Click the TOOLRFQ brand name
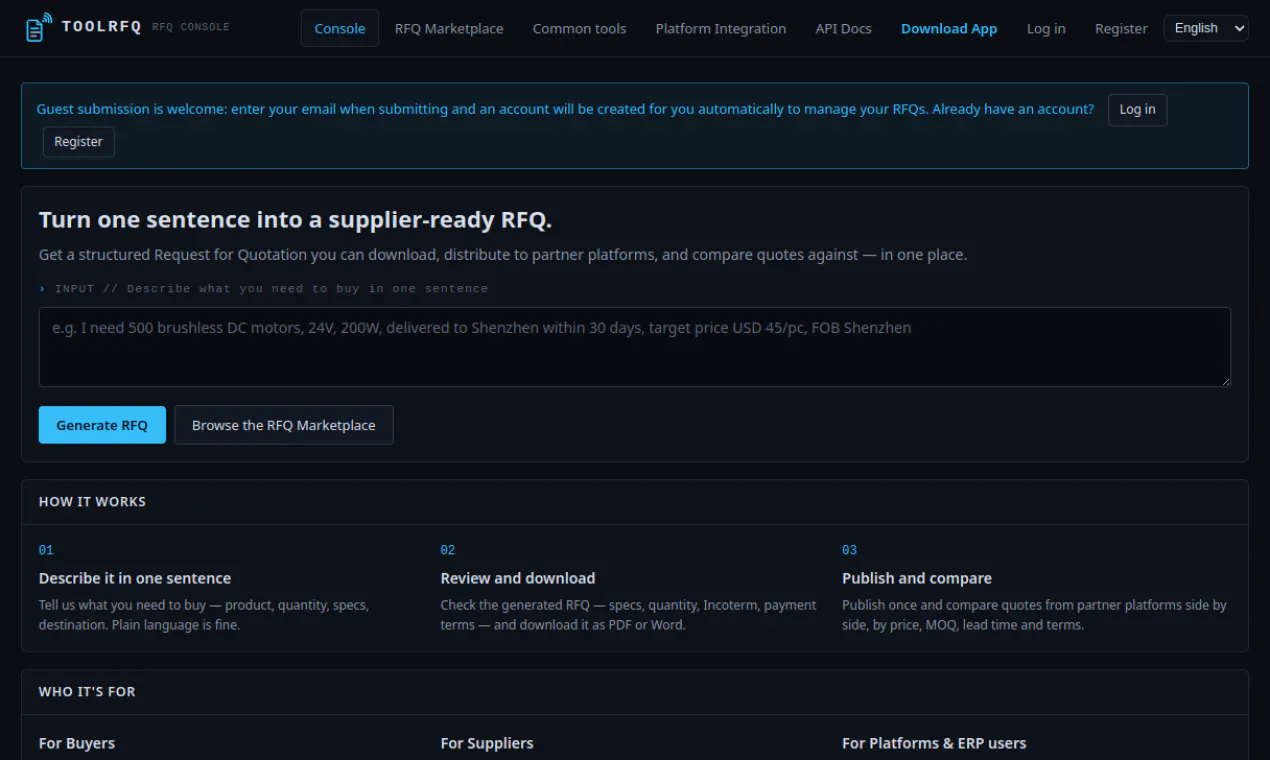 click(x=101, y=27)
